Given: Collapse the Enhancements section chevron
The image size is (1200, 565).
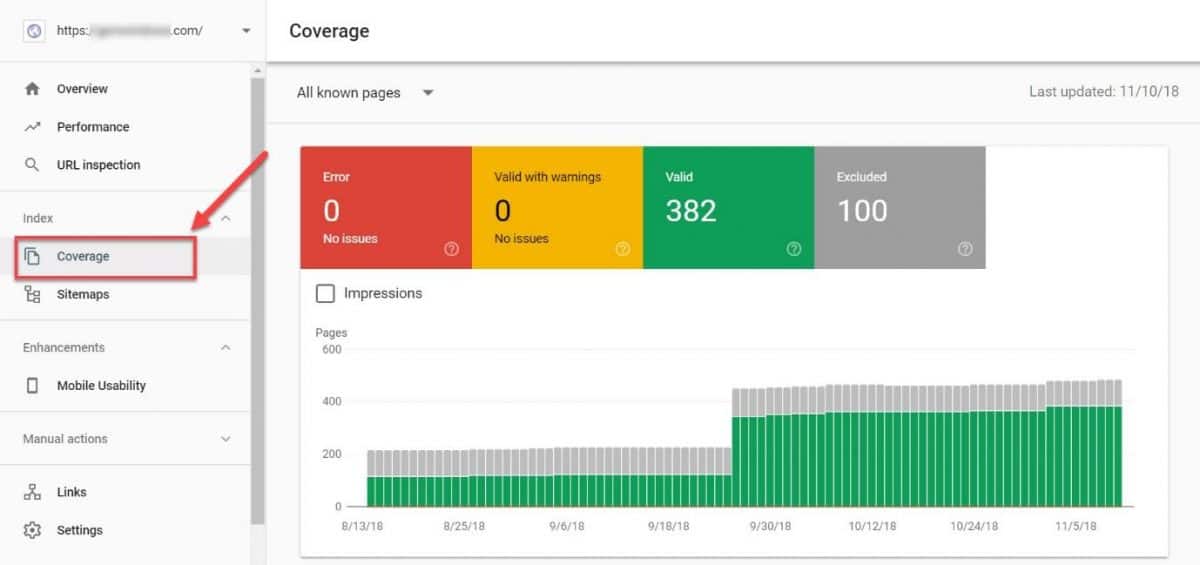Looking at the screenshot, I should click(x=226, y=348).
